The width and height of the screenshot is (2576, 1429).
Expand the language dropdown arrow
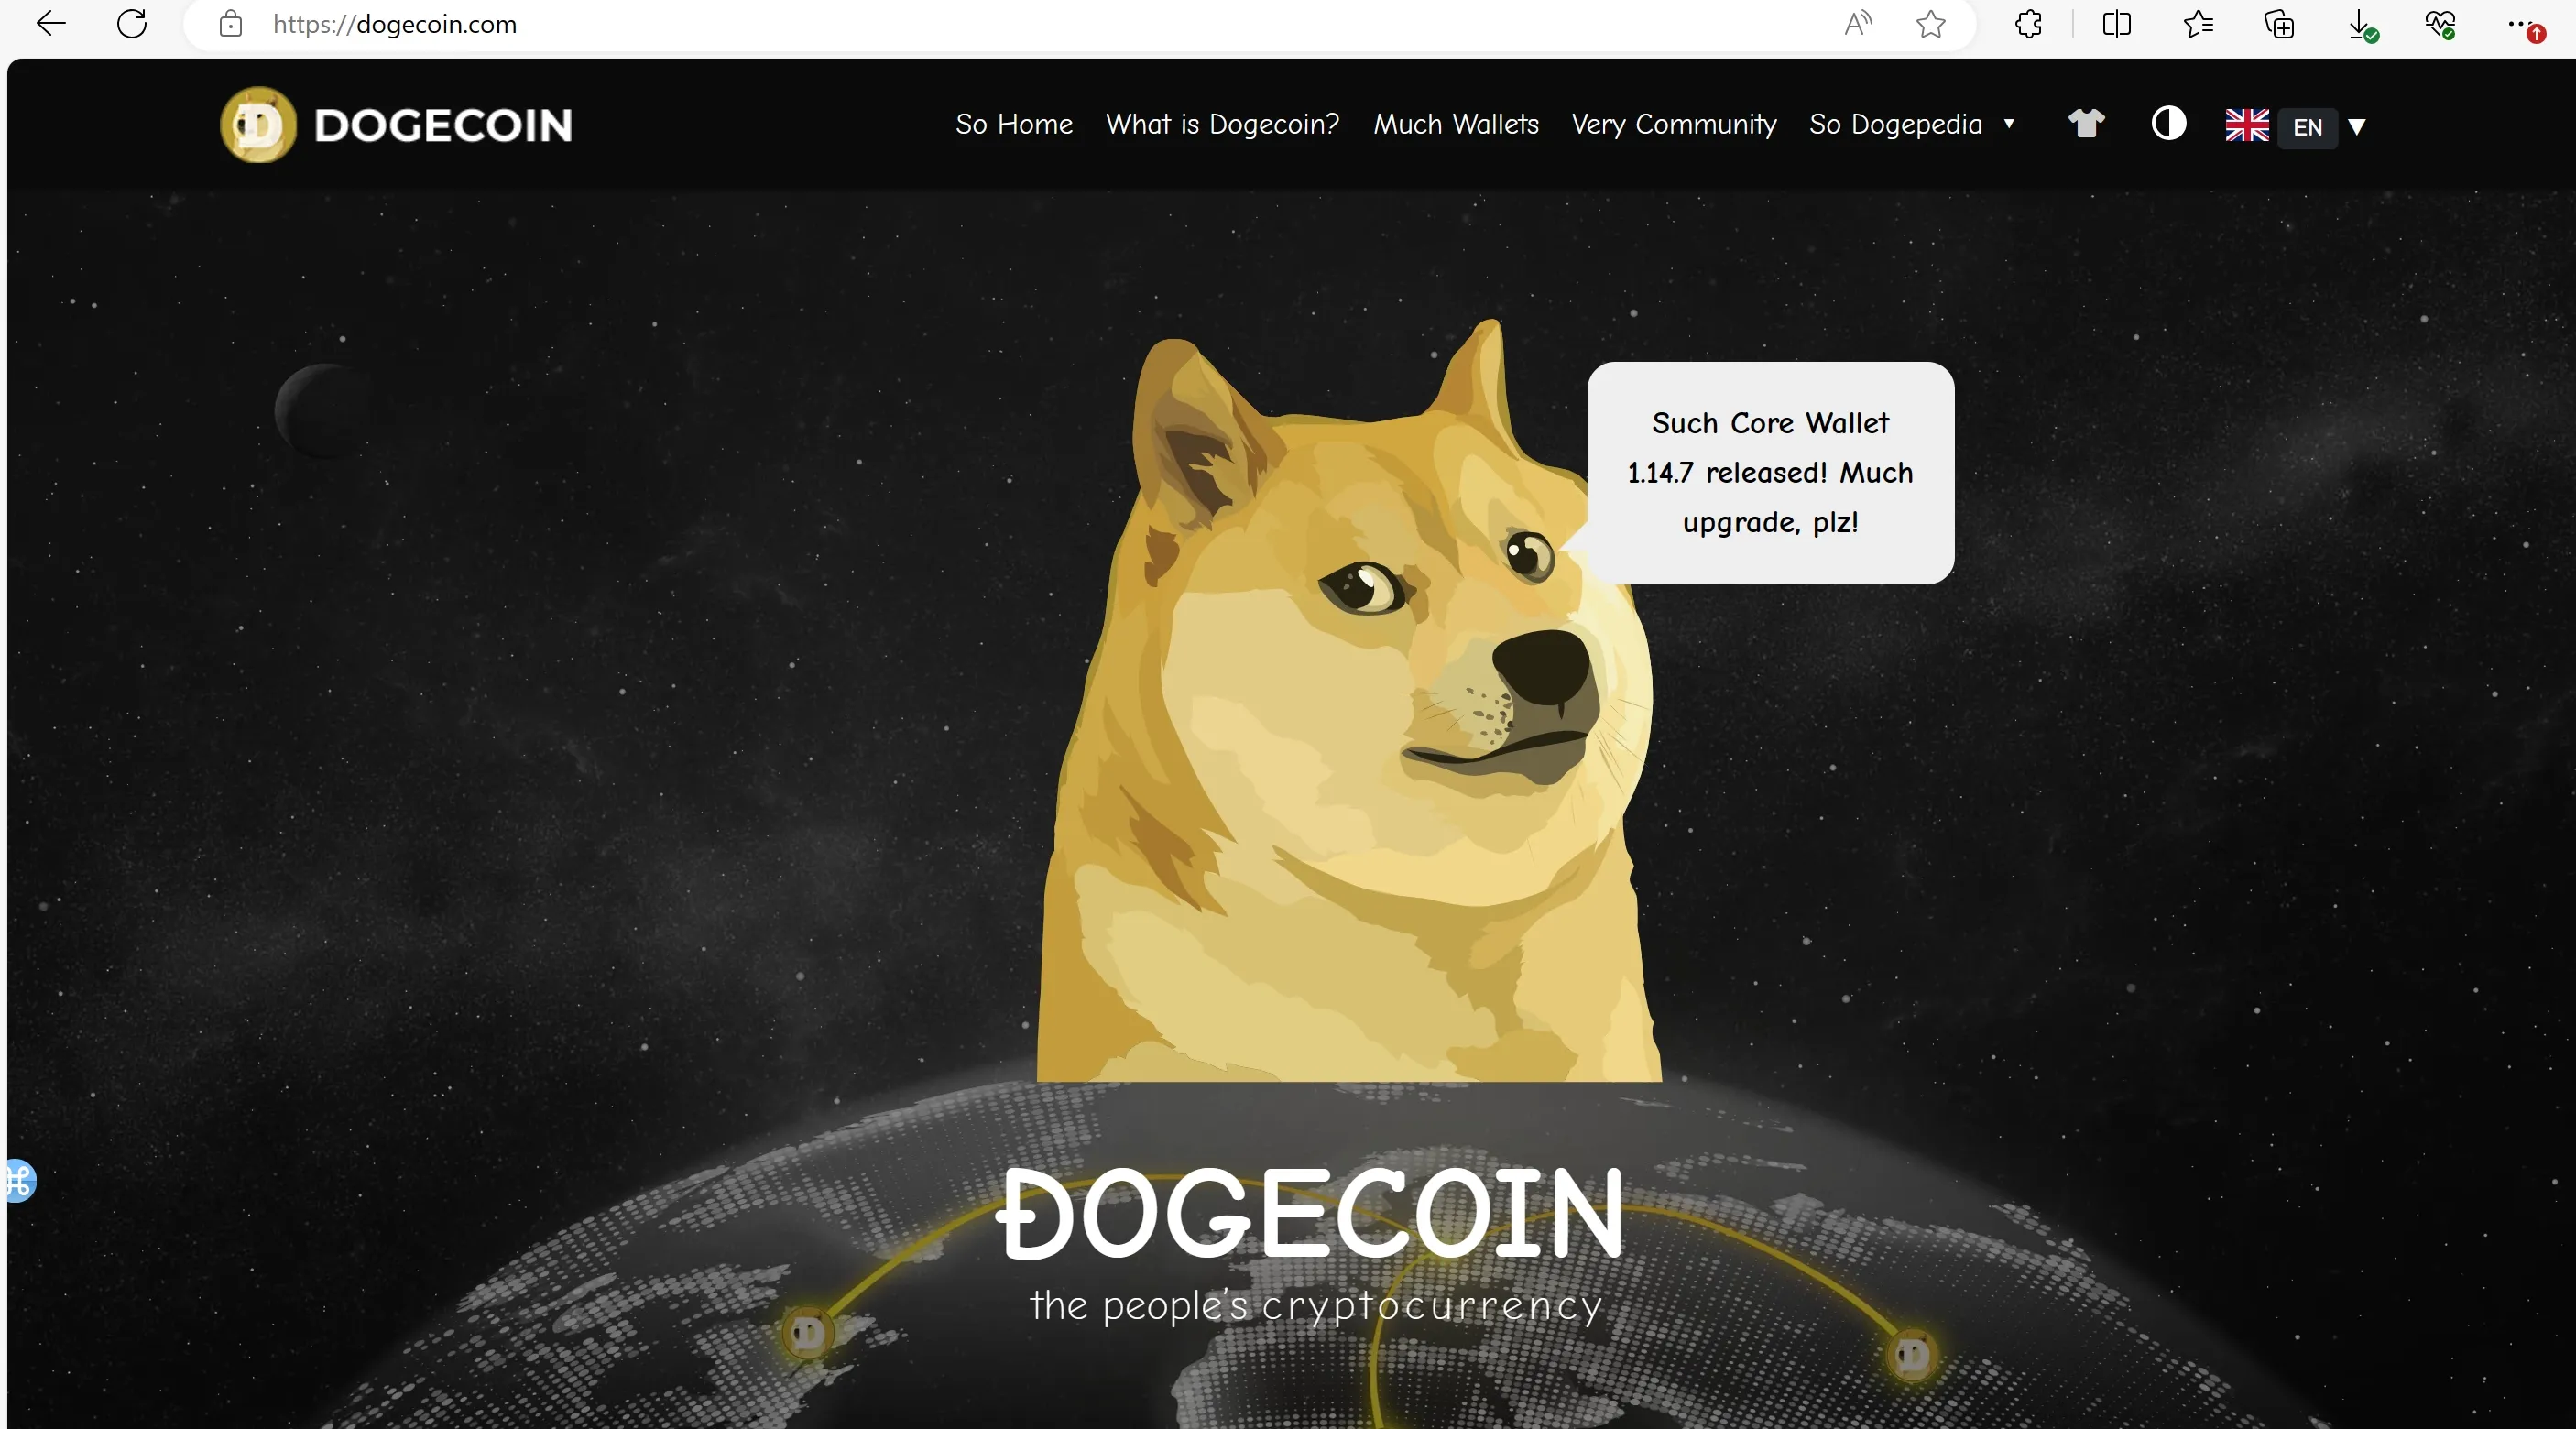pyautogui.click(x=2357, y=127)
